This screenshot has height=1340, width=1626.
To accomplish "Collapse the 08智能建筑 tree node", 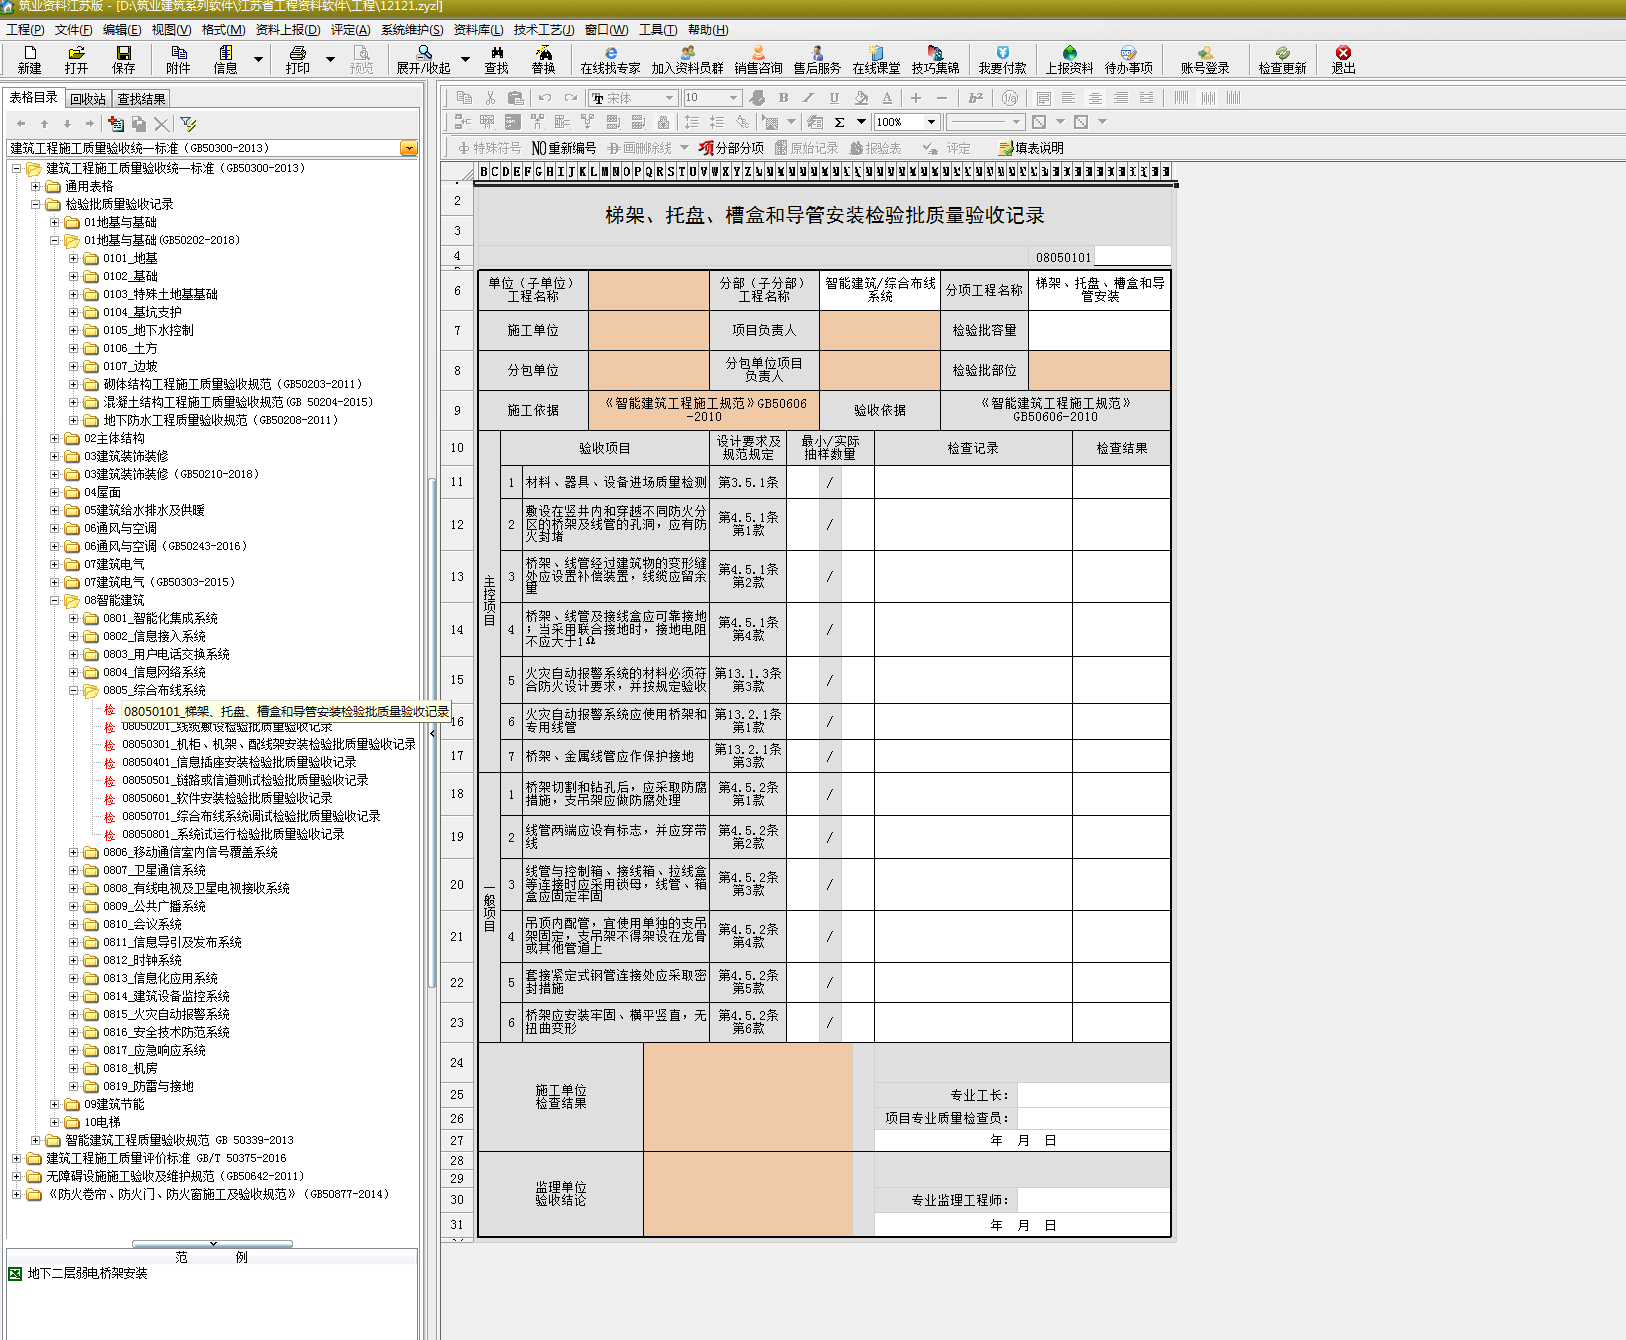I will coord(54,601).
